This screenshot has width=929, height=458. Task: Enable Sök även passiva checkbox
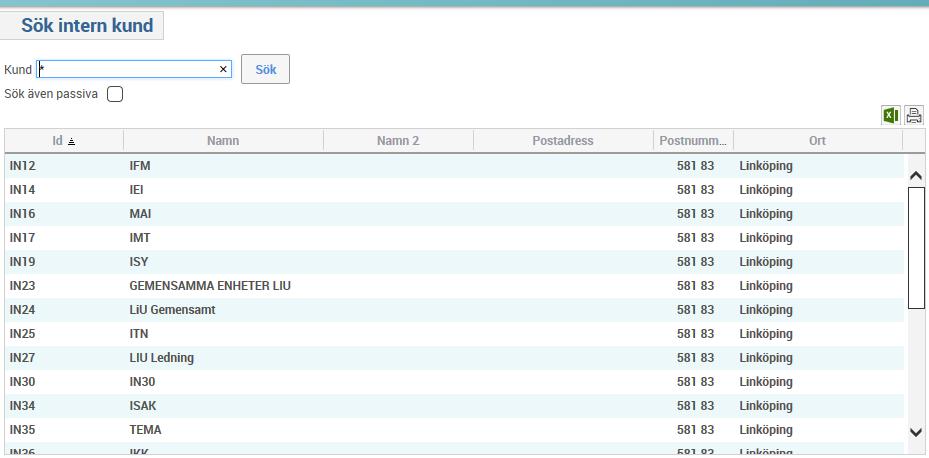click(115, 94)
